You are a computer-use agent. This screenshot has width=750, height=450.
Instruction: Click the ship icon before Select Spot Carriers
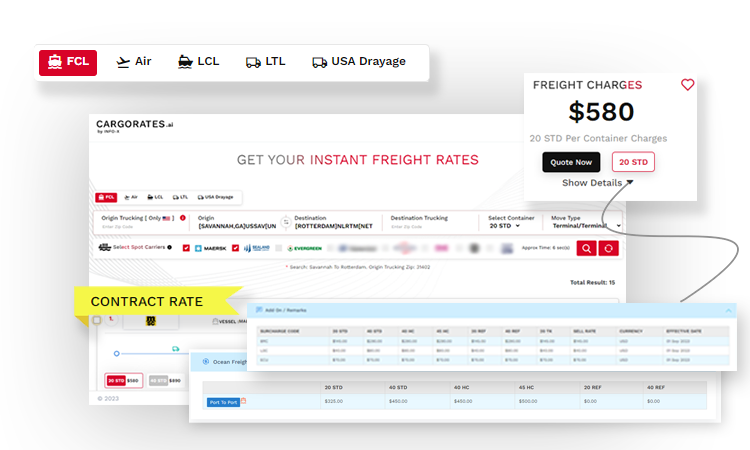(x=104, y=247)
